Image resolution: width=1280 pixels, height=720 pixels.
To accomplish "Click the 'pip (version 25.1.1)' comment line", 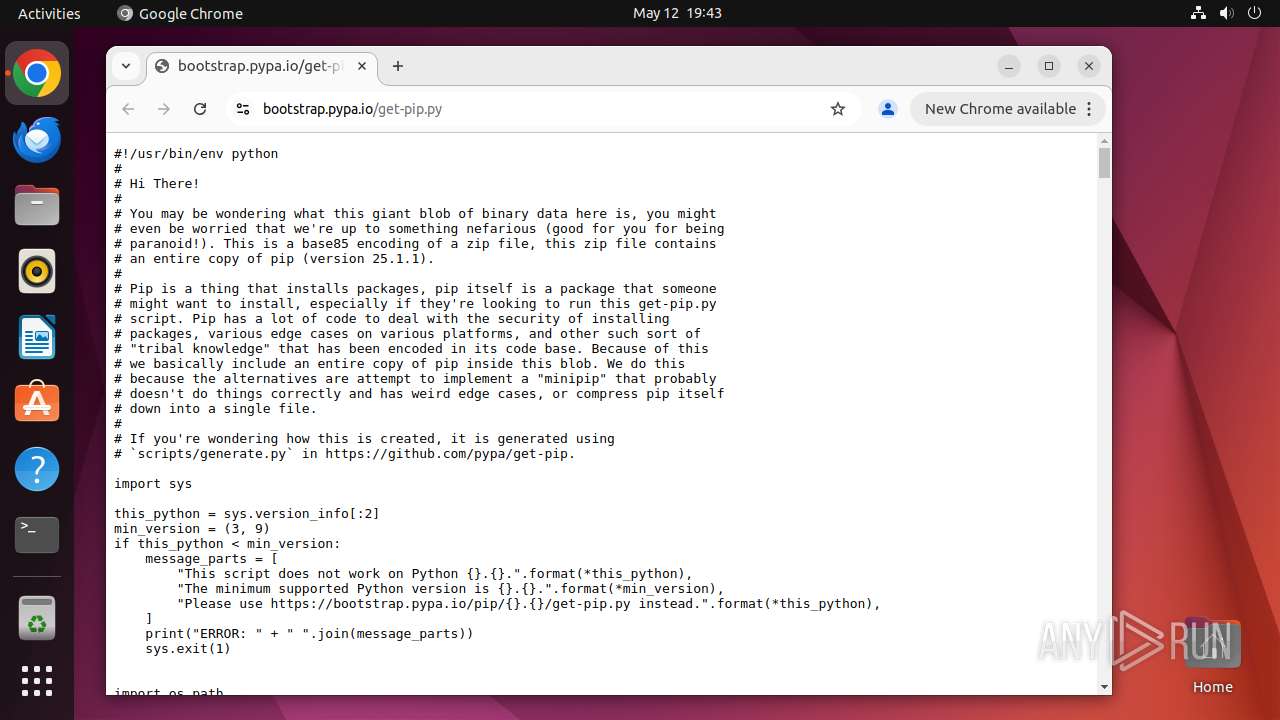I will (x=274, y=259).
